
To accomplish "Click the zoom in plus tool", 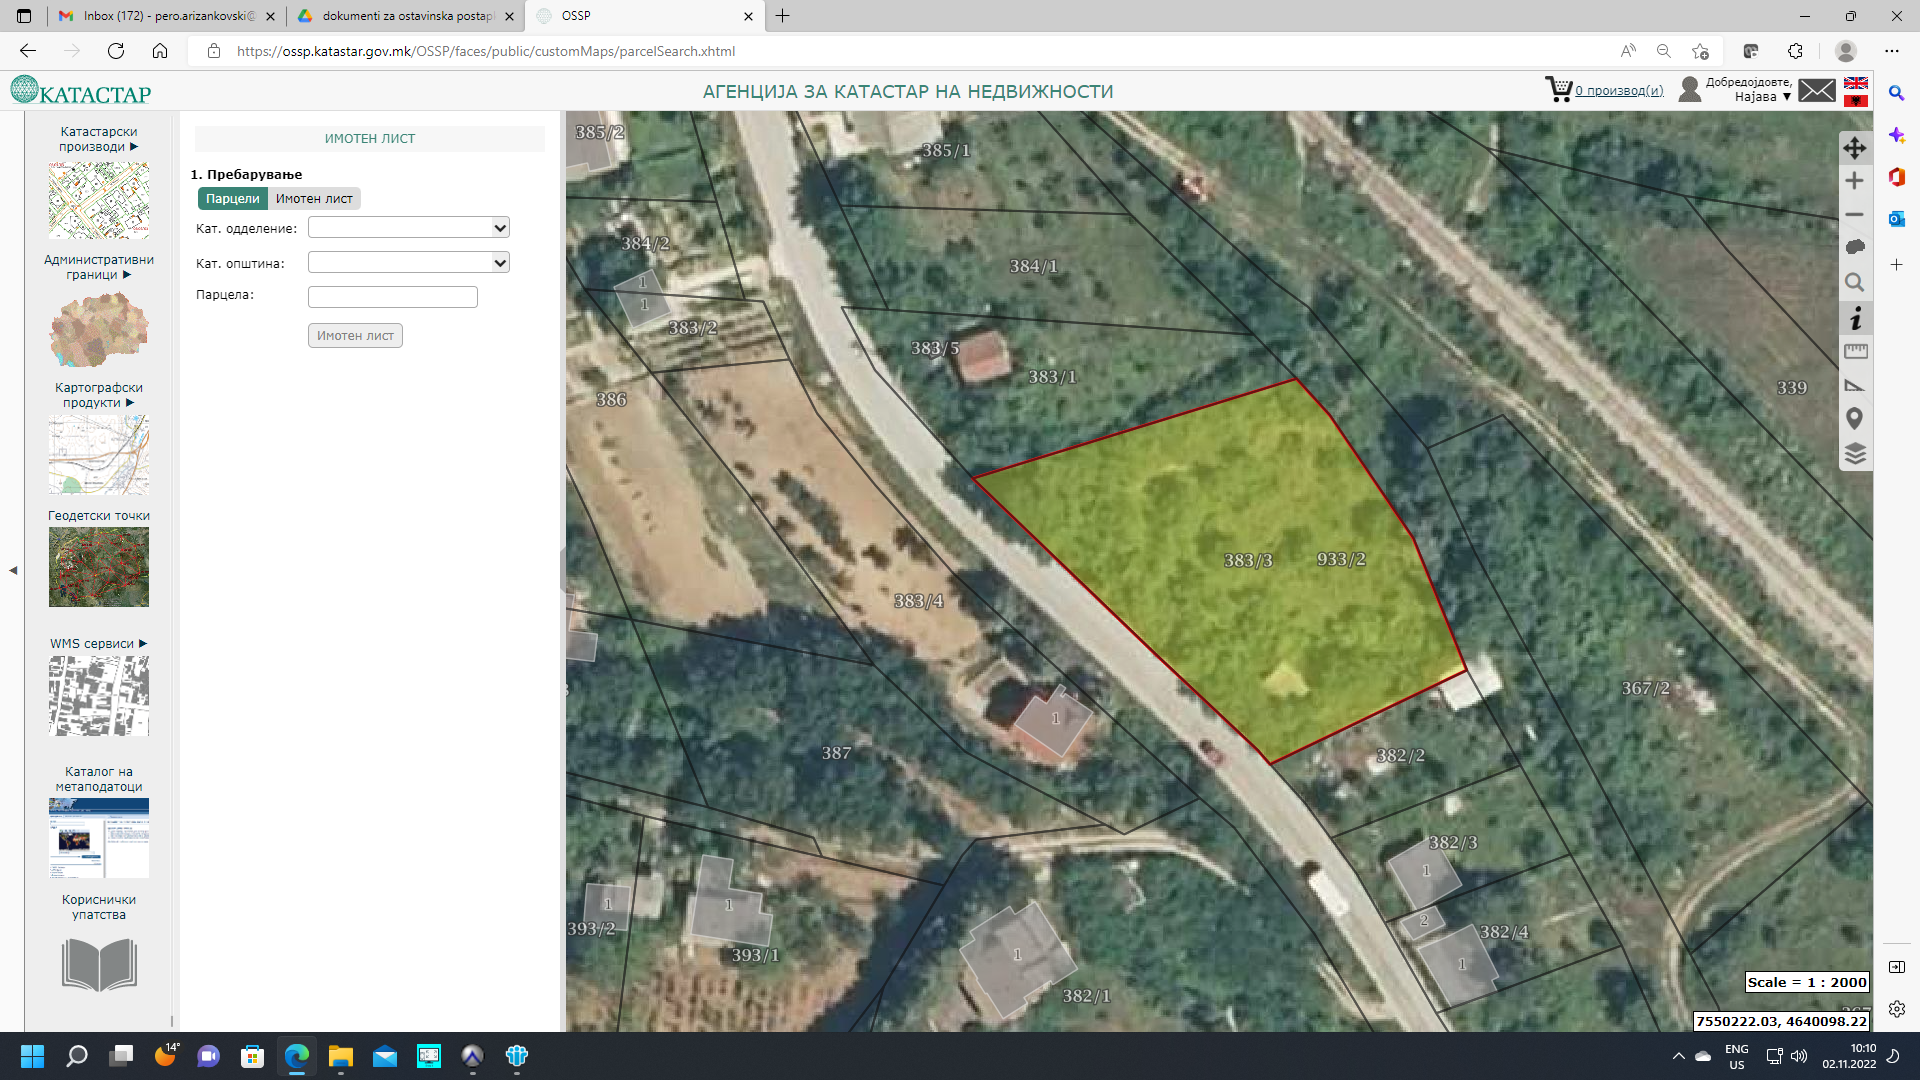I will pyautogui.click(x=1855, y=181).
